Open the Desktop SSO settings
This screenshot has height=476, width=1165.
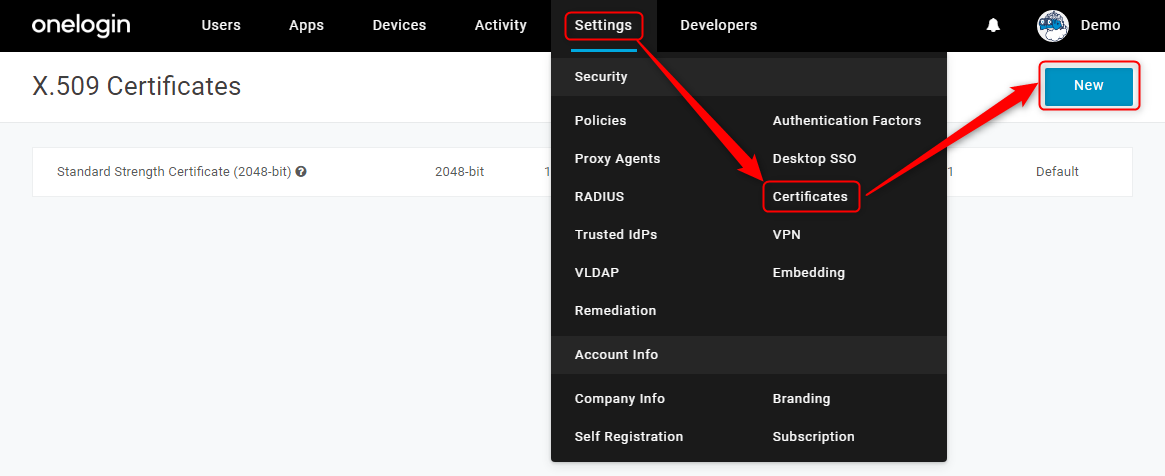pos(814,159)
